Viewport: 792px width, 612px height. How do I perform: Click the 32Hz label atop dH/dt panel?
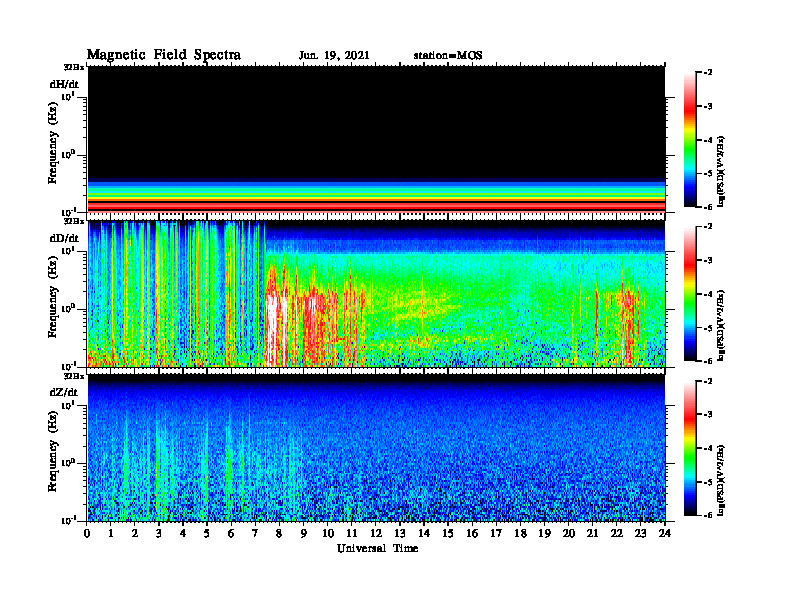74,67
